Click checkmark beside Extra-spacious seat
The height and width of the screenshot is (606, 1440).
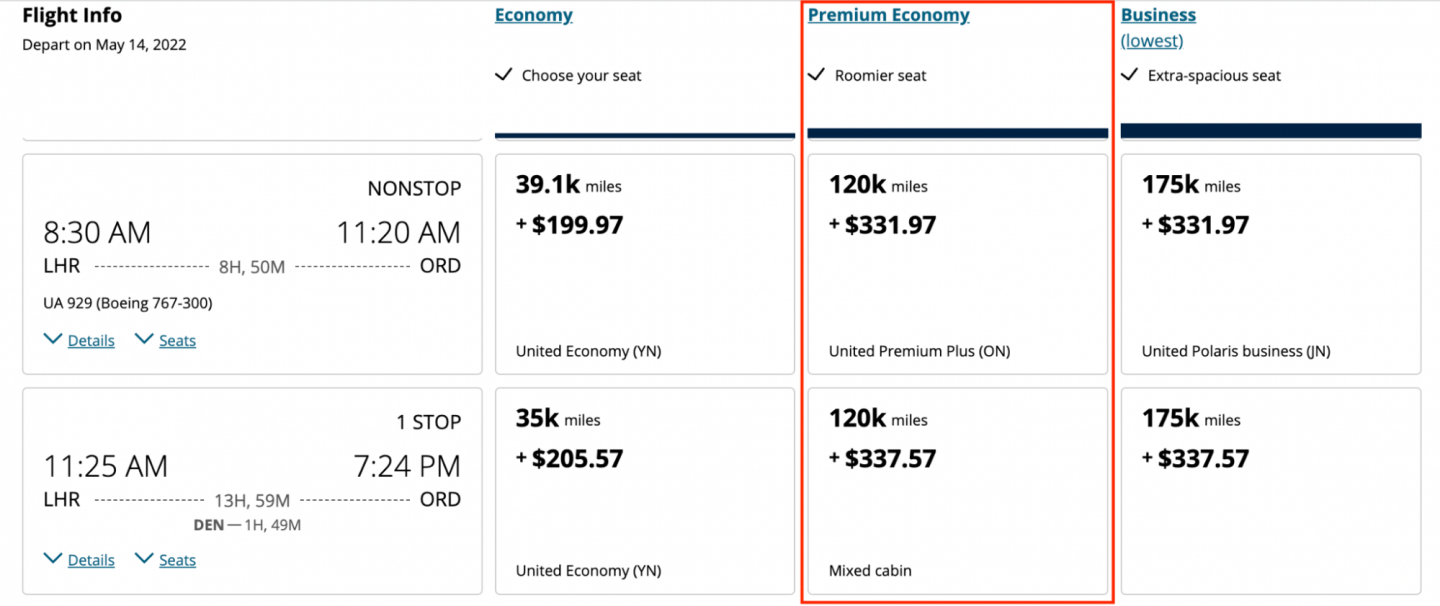click(1130, 75)
